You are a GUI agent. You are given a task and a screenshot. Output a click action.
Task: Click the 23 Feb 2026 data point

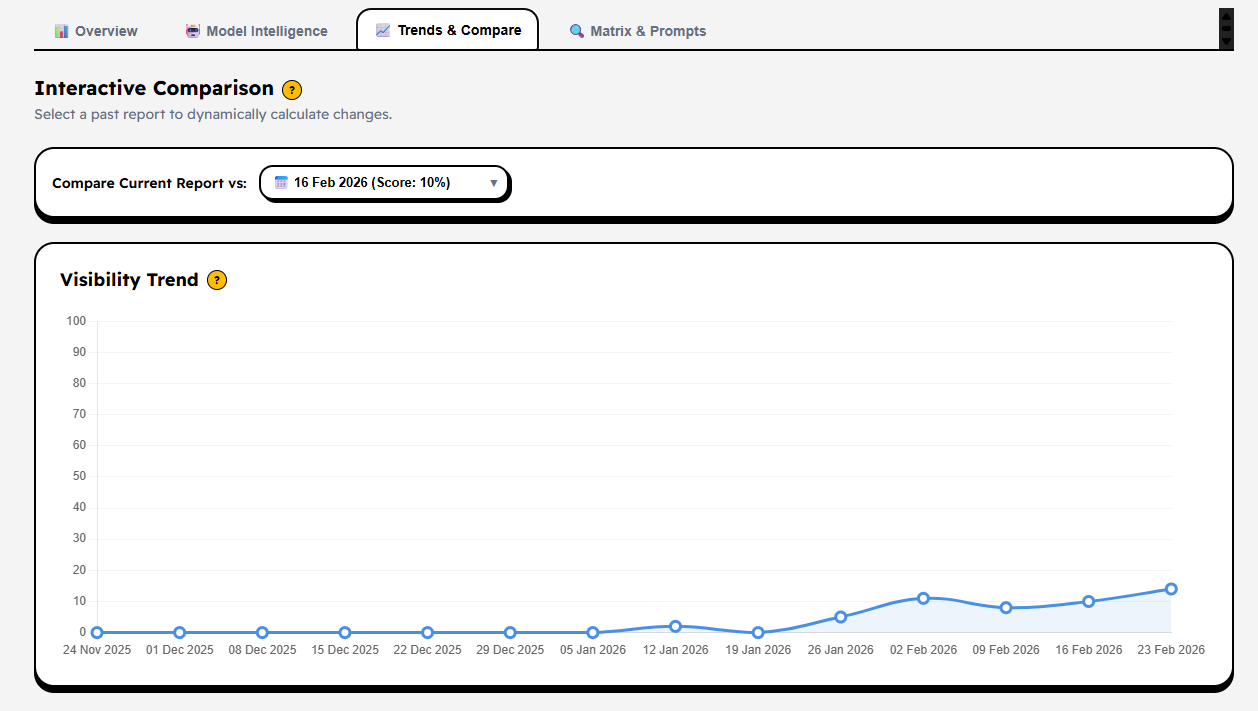tap(1171, 589)
